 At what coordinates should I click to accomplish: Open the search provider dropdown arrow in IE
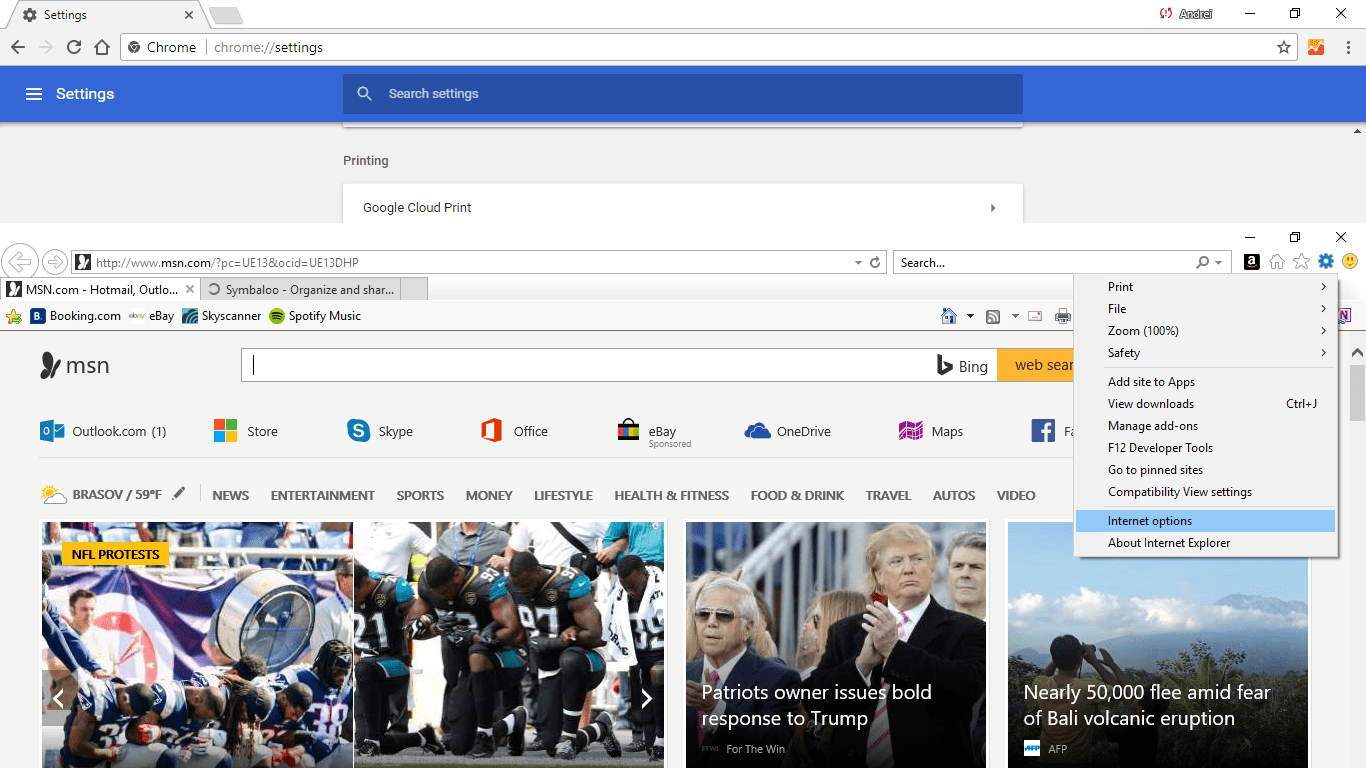click(1218, 262)
